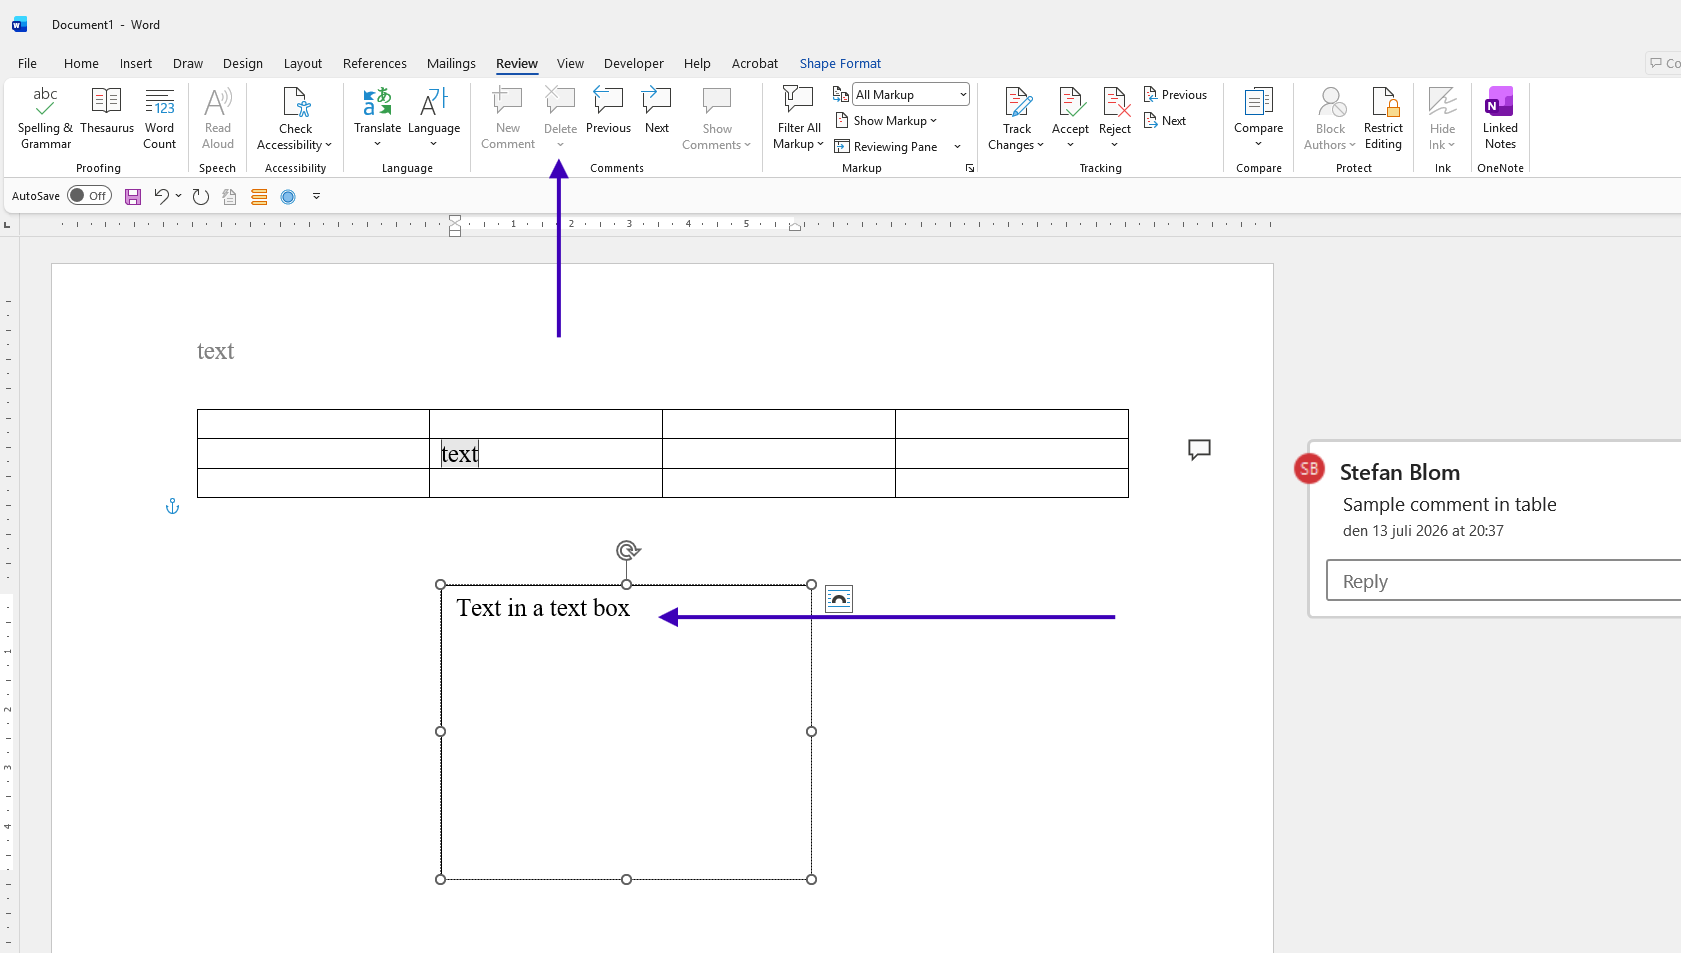This screenshot has width=1681, height=953.
Task: Go to Previous comment
Action: [x=608, y=111]
